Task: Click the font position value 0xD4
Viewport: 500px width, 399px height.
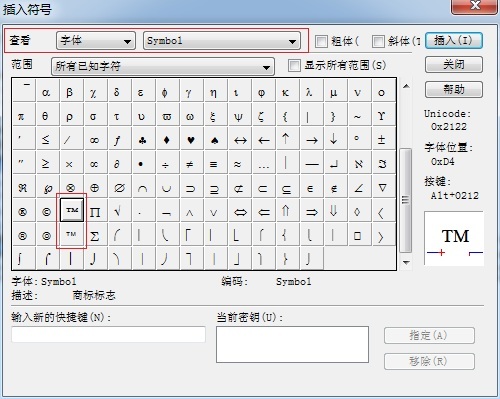Action: pyautogui.click(x=442, y=162)
